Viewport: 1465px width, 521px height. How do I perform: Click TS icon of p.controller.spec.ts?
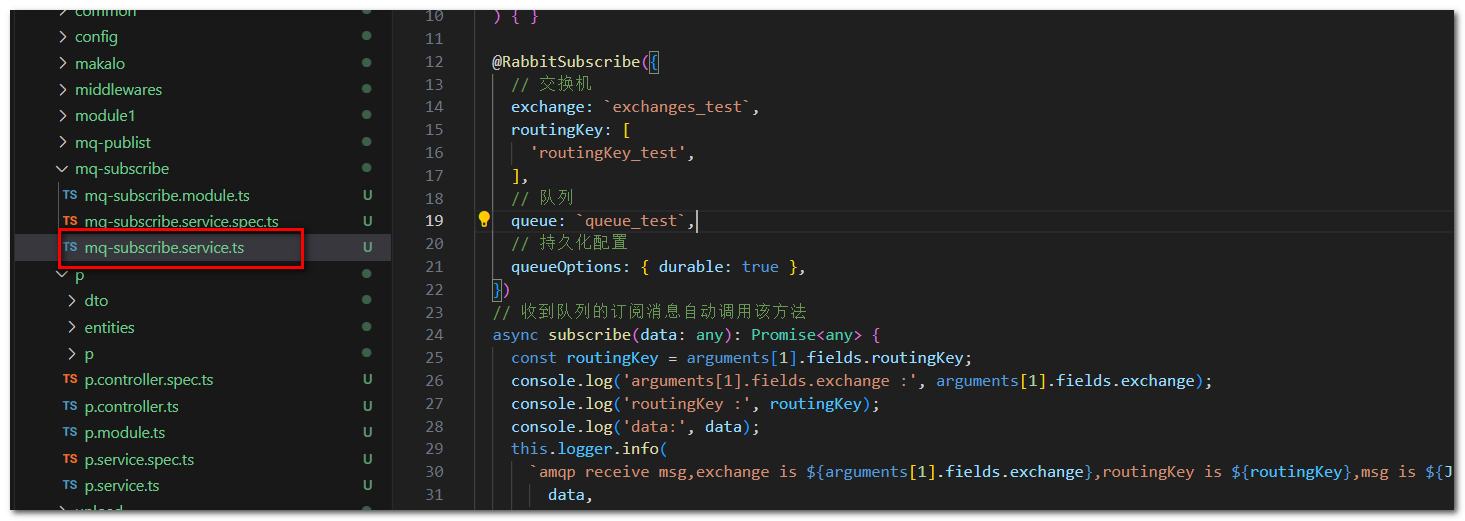tap(70, 380)
